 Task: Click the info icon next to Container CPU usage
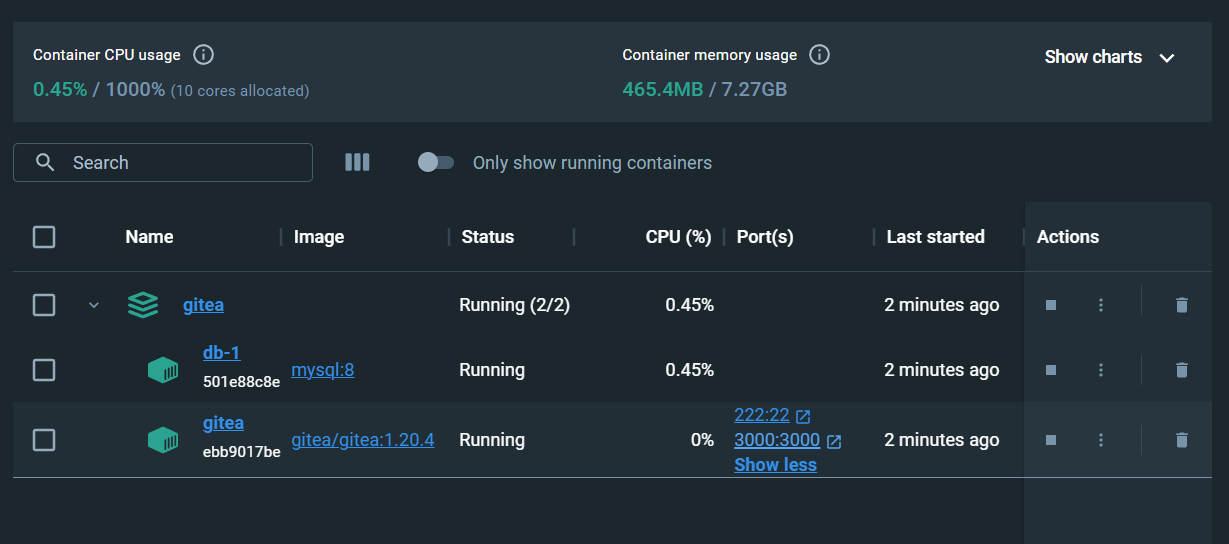[x=203, y=55]
